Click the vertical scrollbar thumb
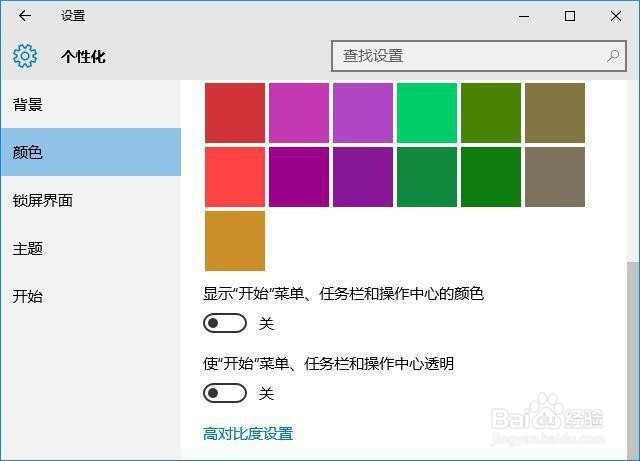Viewport: 640px width, 461px height. coord(633,360)
